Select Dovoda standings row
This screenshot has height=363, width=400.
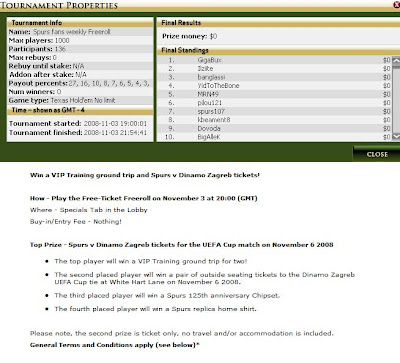[275, 128]
